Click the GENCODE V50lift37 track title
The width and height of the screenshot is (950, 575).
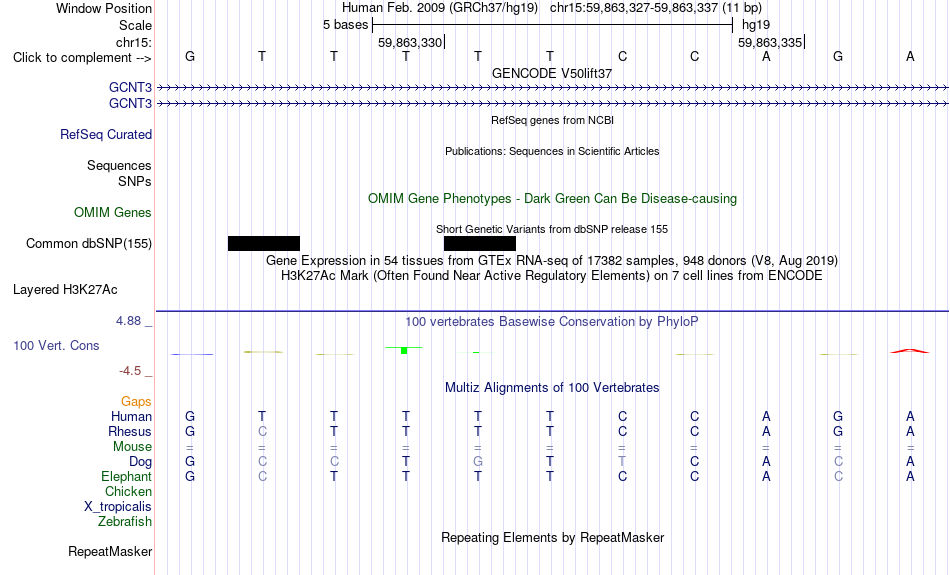(552, 73)
